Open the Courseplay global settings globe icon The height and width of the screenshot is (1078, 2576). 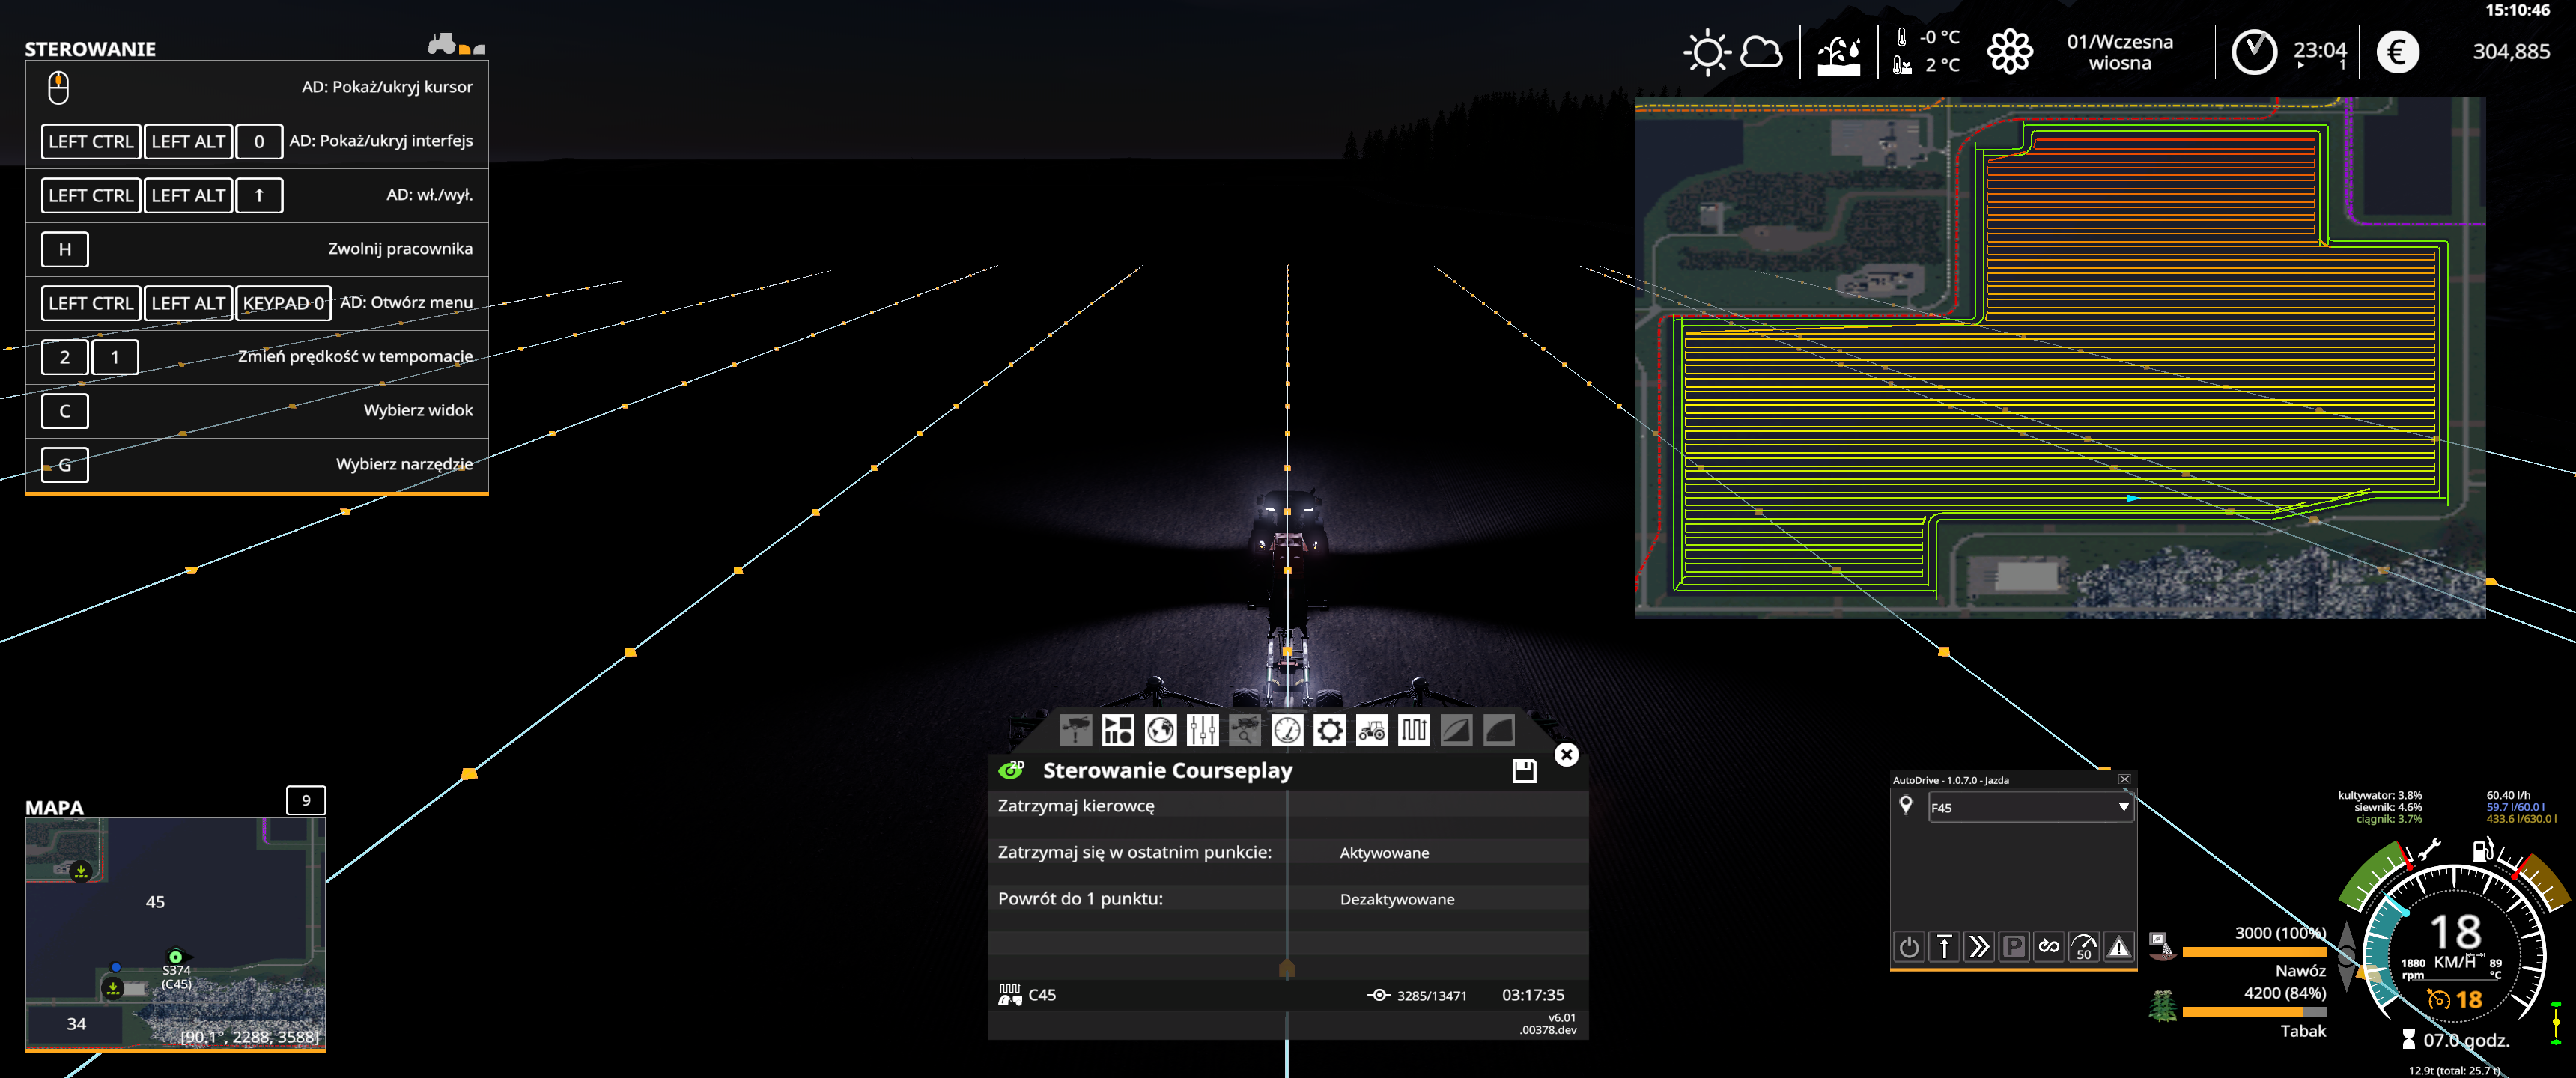[x=1160, y=731]
